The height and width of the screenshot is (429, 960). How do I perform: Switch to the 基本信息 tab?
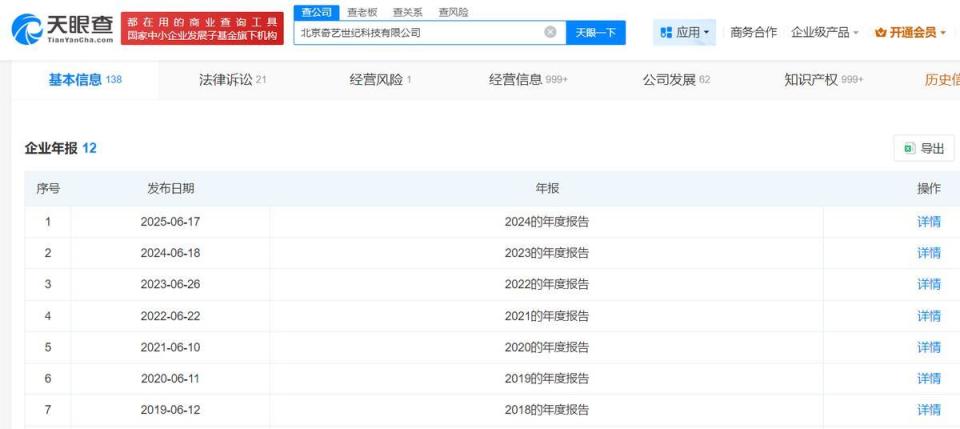84,80
